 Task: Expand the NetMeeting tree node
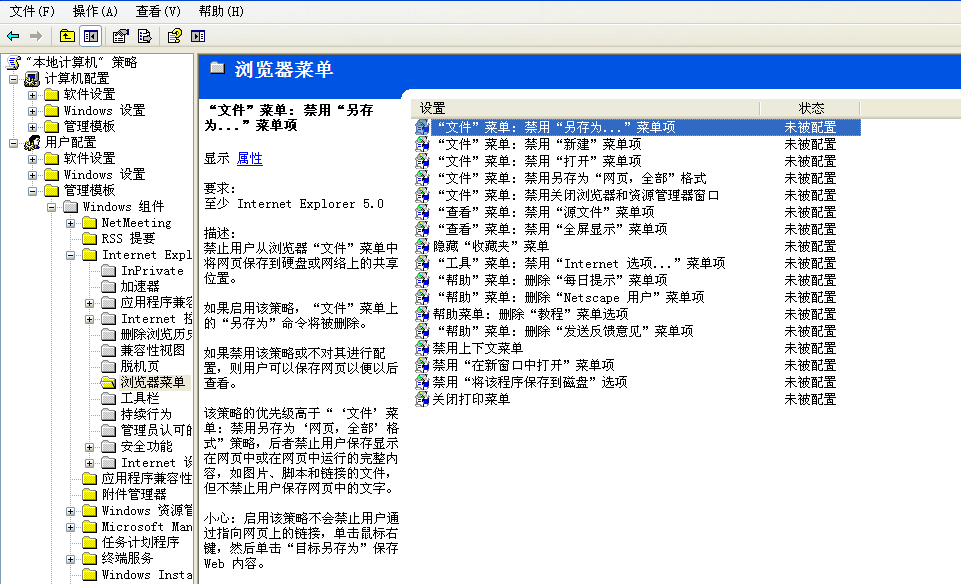[72, 223]
